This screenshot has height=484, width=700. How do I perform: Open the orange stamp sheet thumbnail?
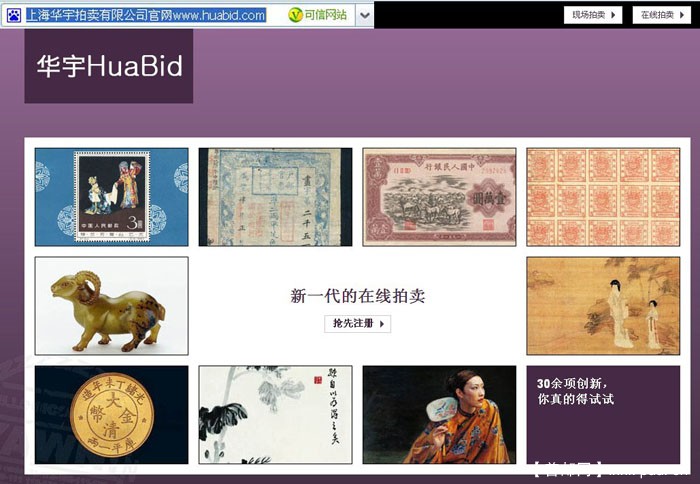tap(603, 197)
